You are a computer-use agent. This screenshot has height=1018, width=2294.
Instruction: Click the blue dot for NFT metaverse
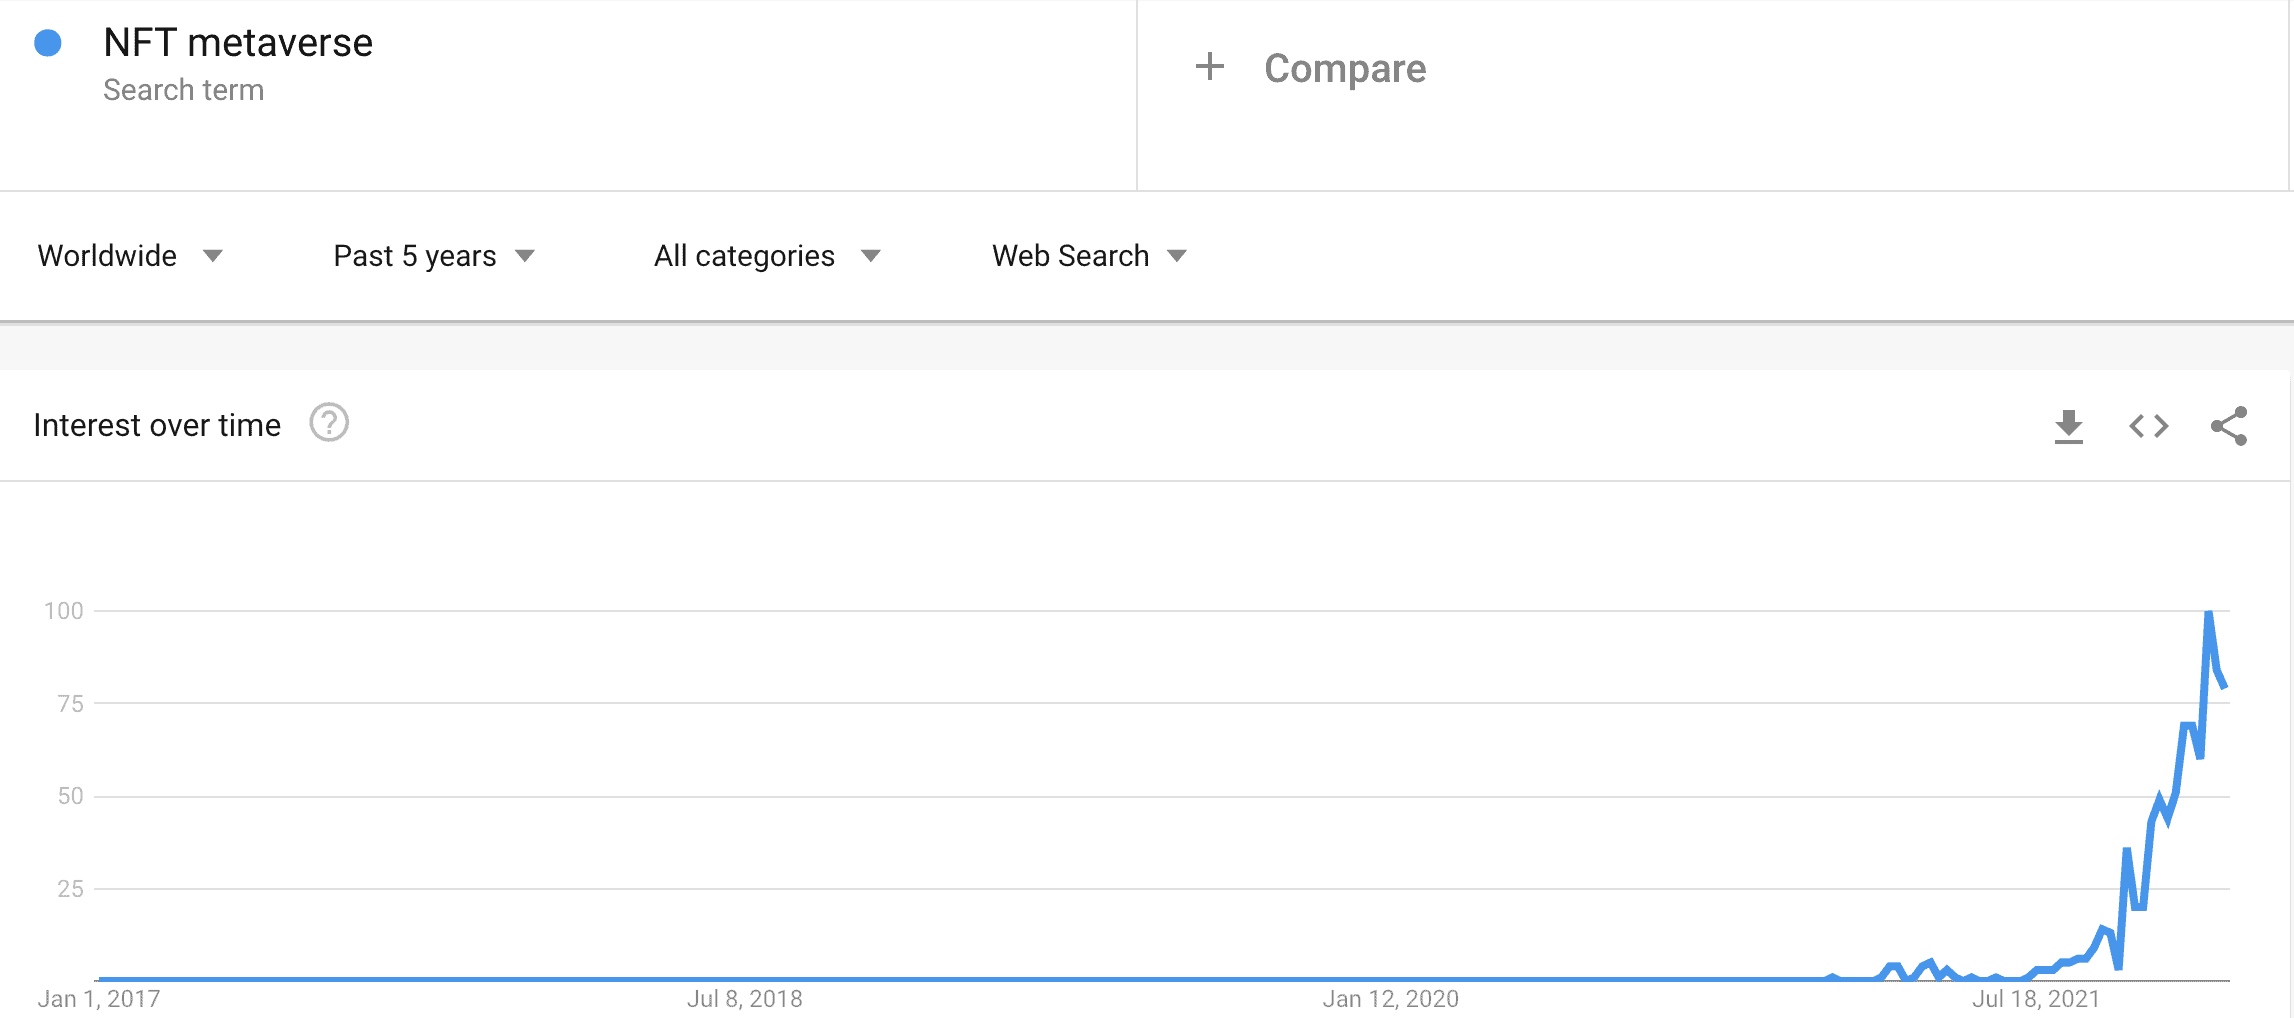(48, 43)
